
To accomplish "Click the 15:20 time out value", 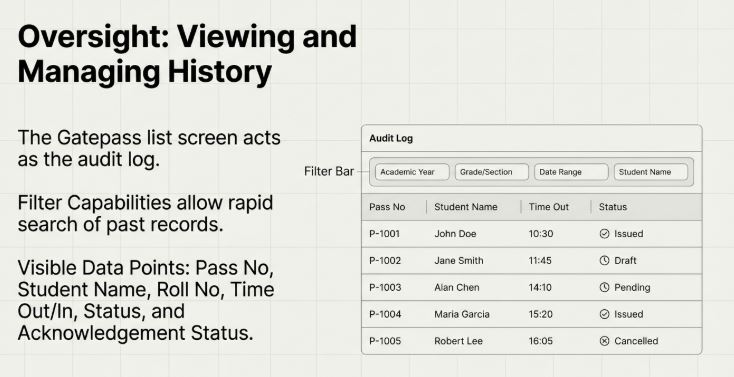I will click(541, 314).
